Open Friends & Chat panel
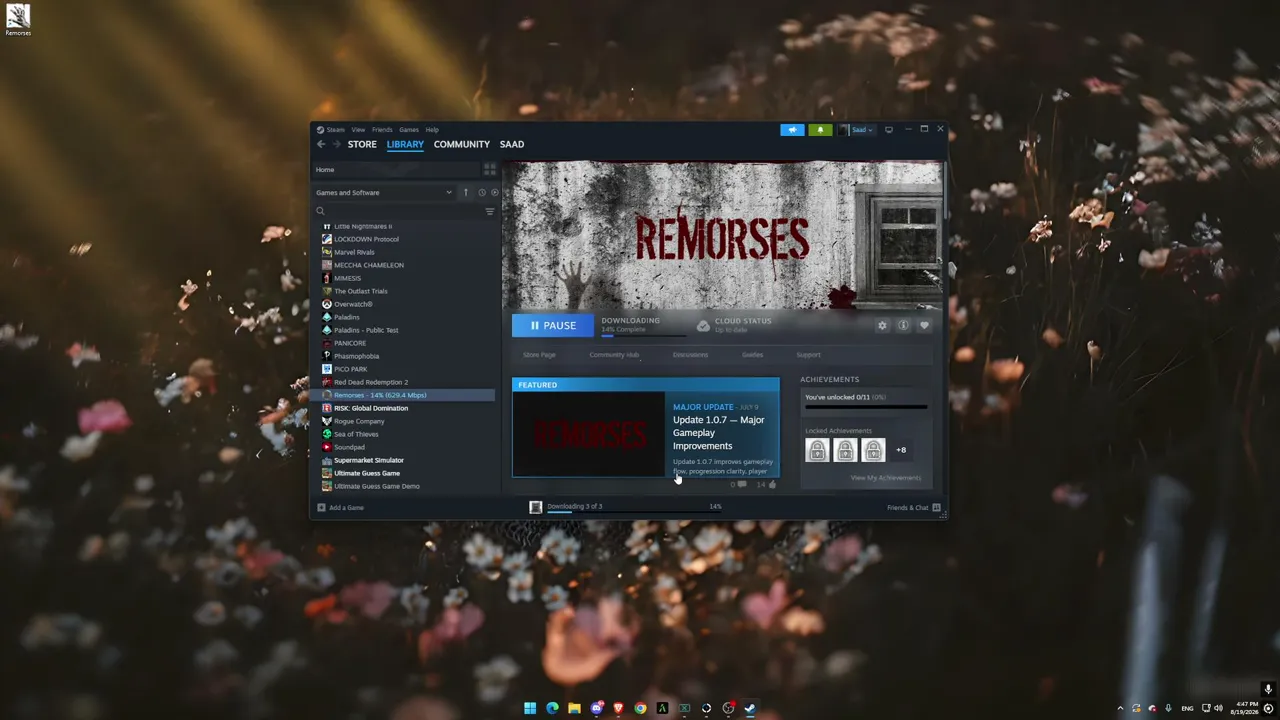1280x720 pixels. point(914,508)
